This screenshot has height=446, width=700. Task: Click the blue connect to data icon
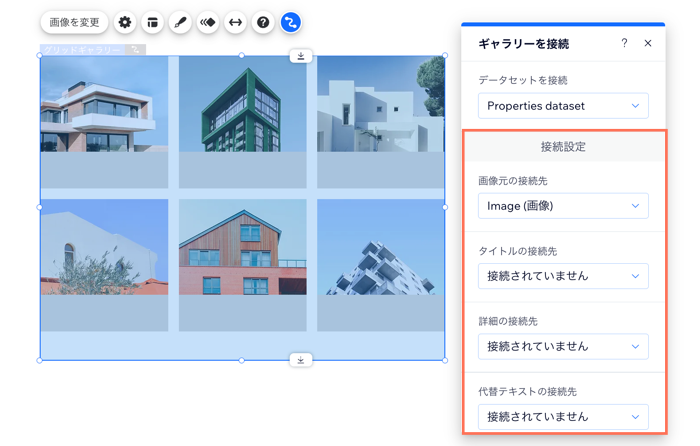pos(291,22)
